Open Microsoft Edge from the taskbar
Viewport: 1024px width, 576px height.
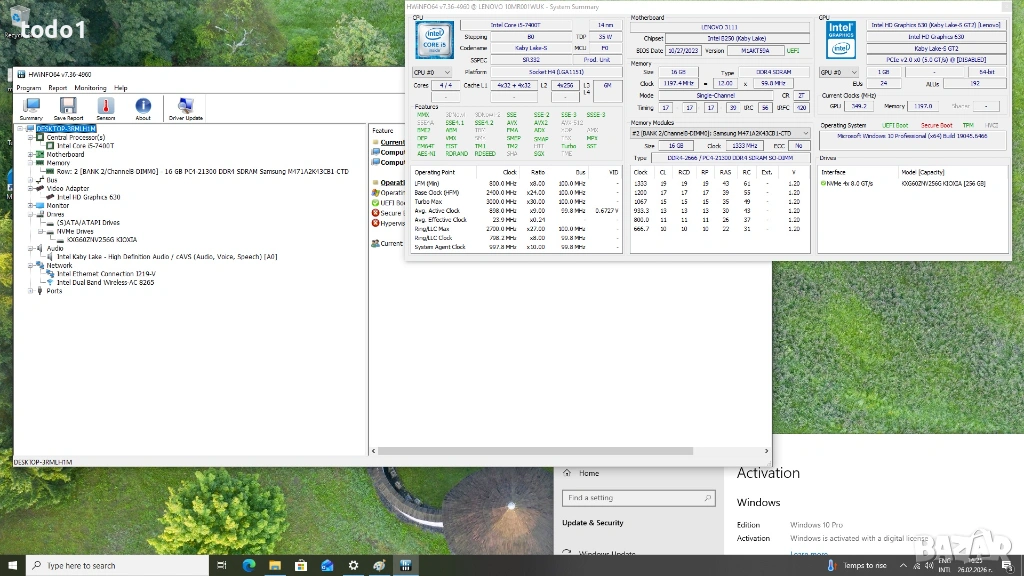click(x=249, y=565)
